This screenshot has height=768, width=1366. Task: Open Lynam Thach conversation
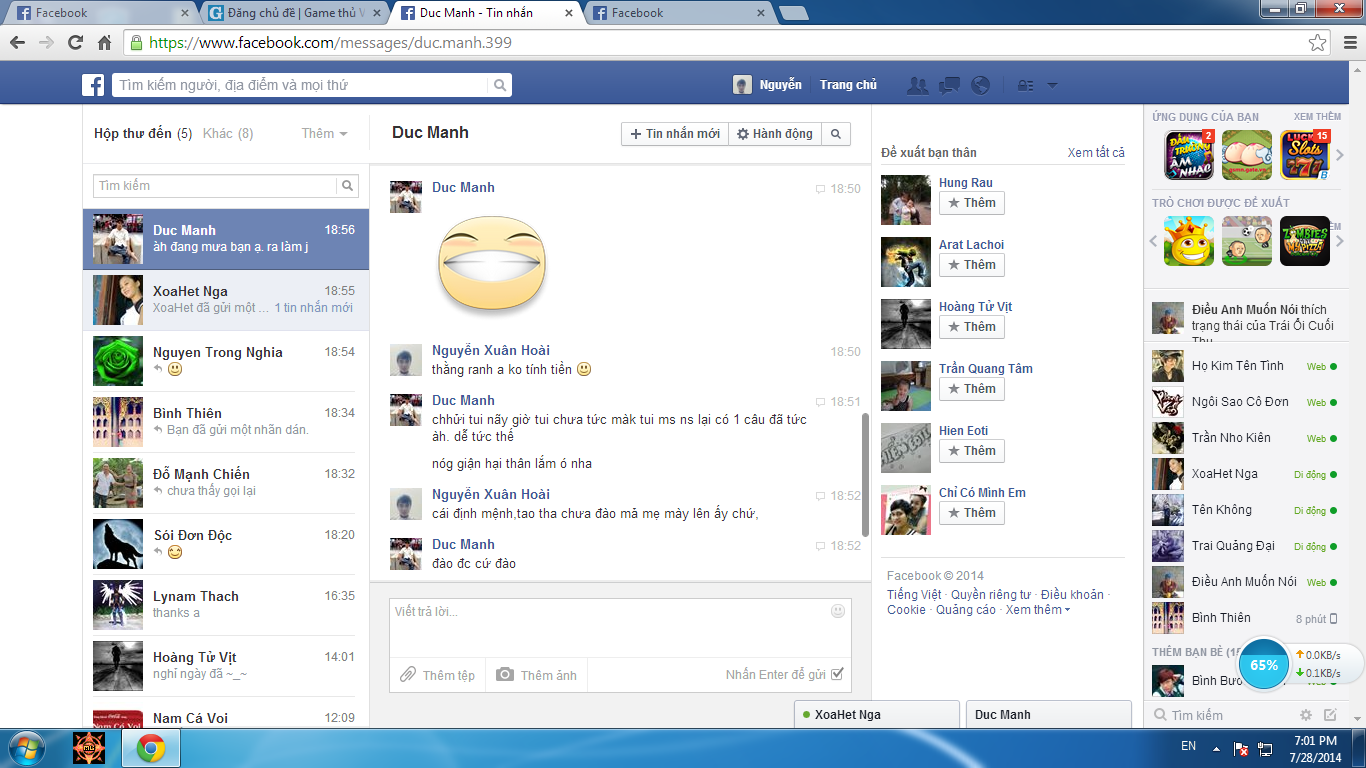pyautogui.click(x=226, y=605)
